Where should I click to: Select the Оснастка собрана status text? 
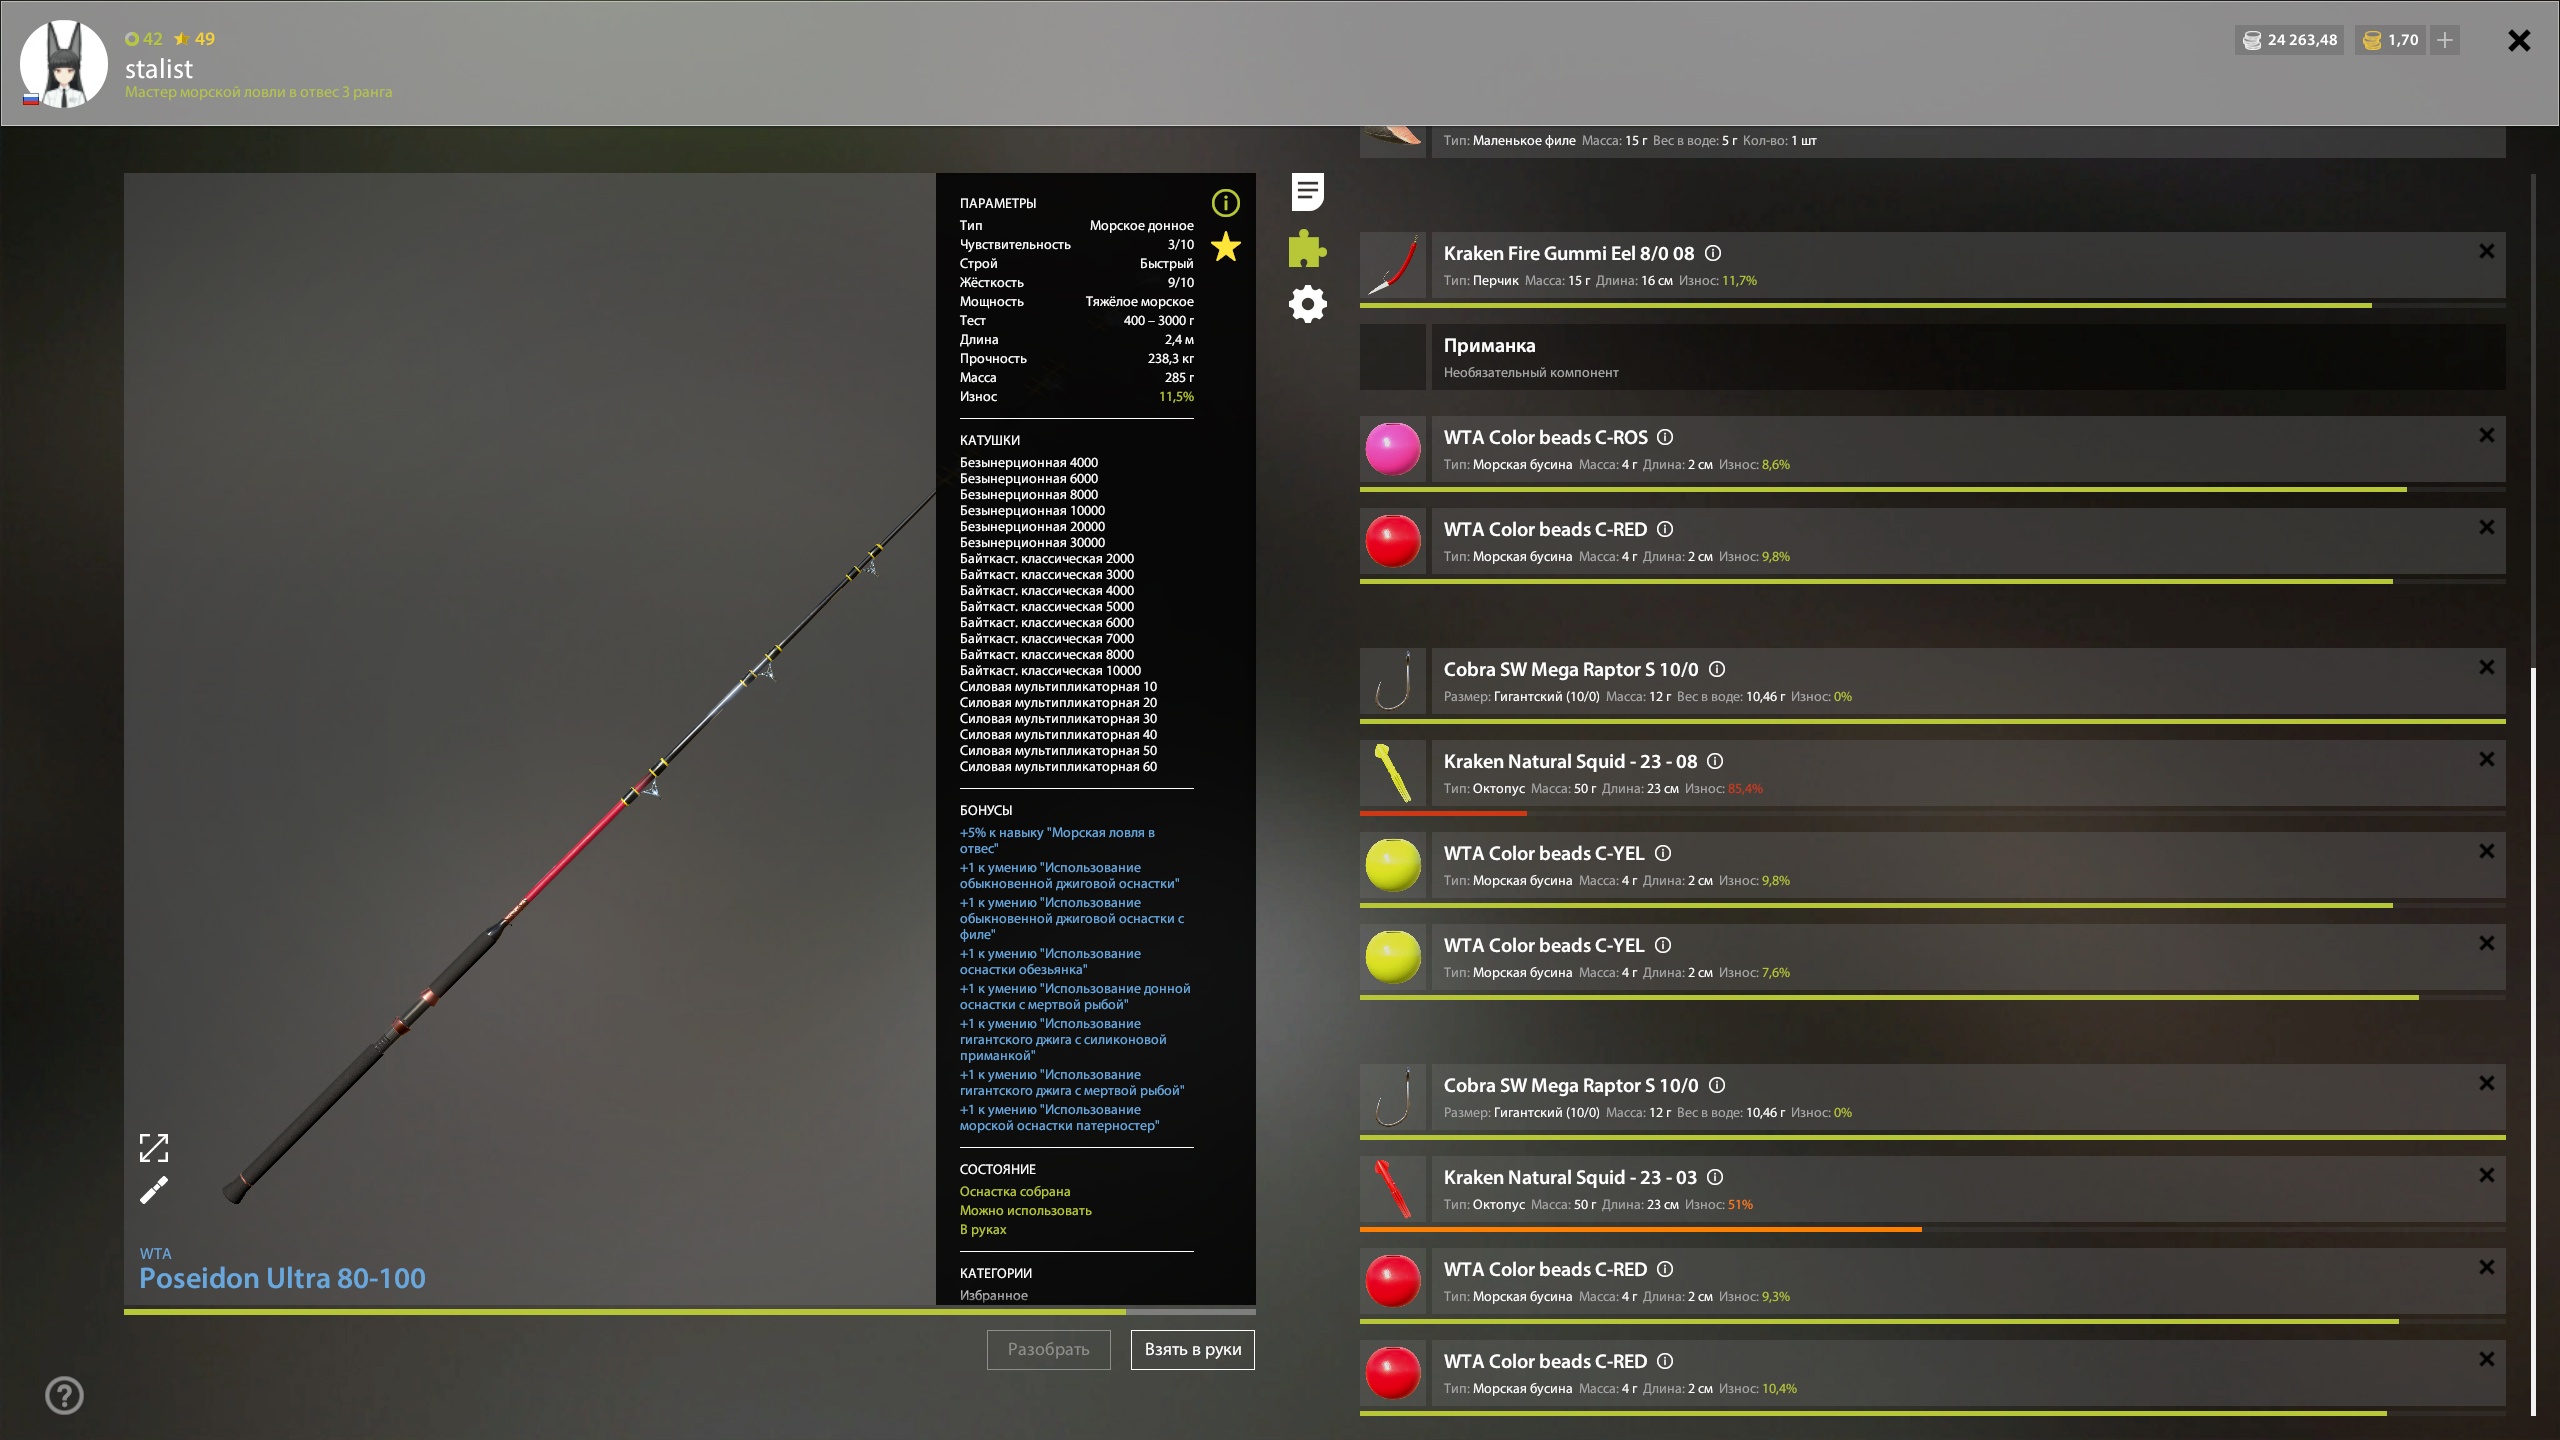[1015, 1192]
